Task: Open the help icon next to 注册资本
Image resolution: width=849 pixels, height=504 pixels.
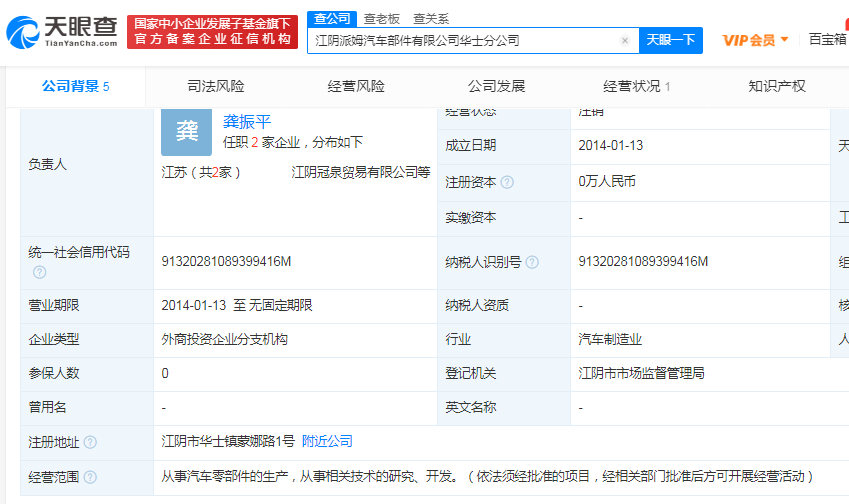Action: click(507, 182)
